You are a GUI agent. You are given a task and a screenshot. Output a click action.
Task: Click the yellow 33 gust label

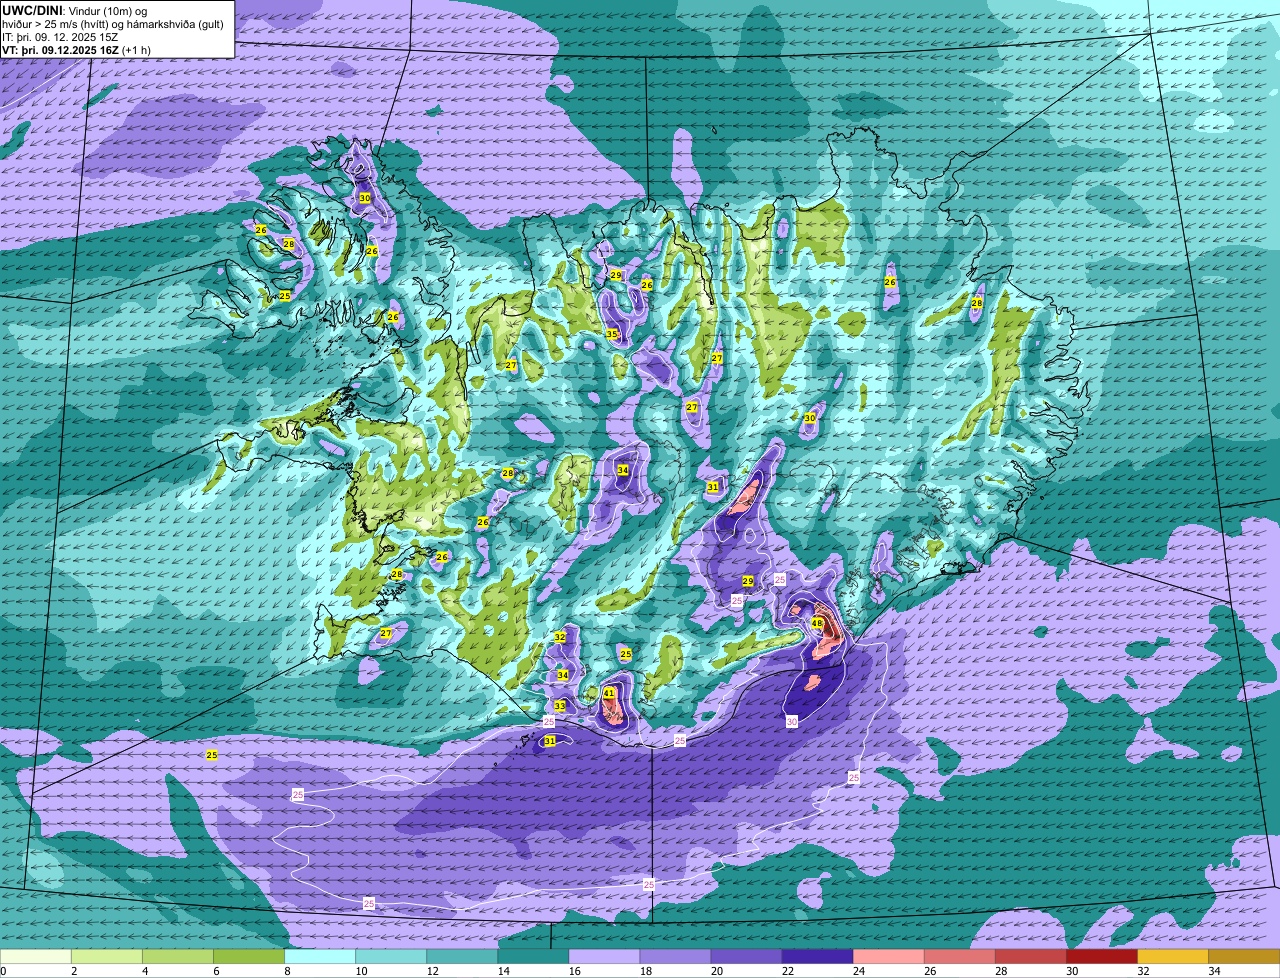pyautogui.click(x=560, y=706)
